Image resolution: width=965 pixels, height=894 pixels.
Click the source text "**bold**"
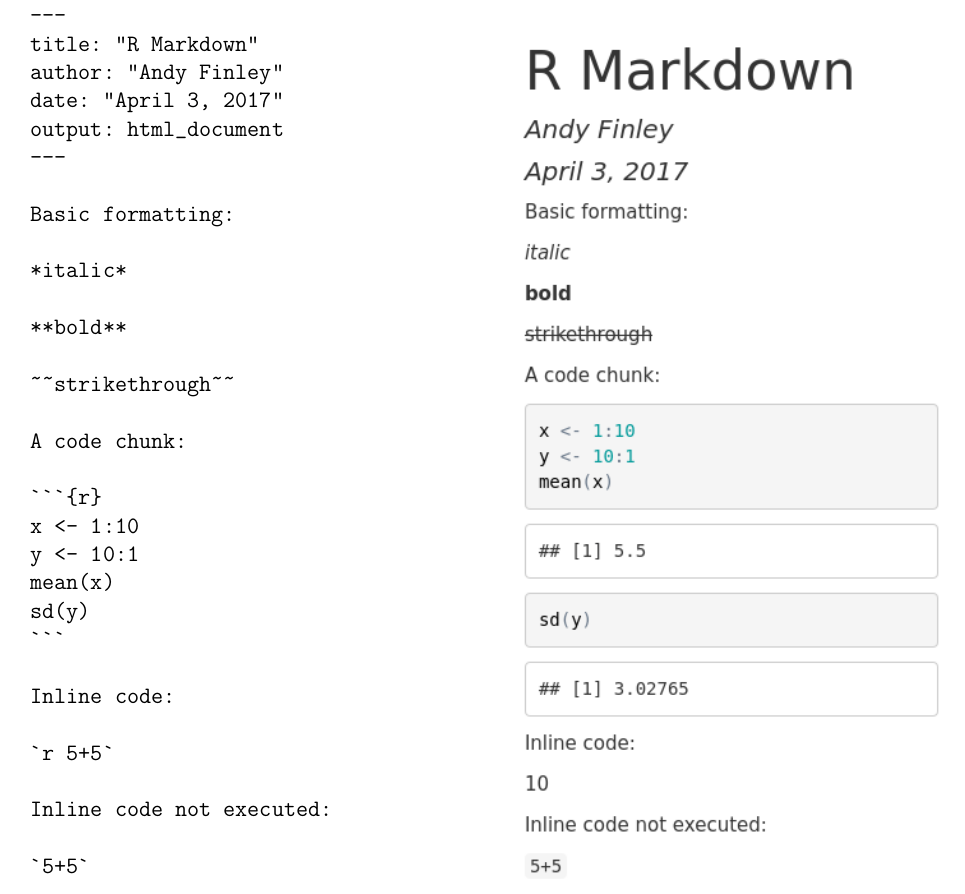coord(80,327)
